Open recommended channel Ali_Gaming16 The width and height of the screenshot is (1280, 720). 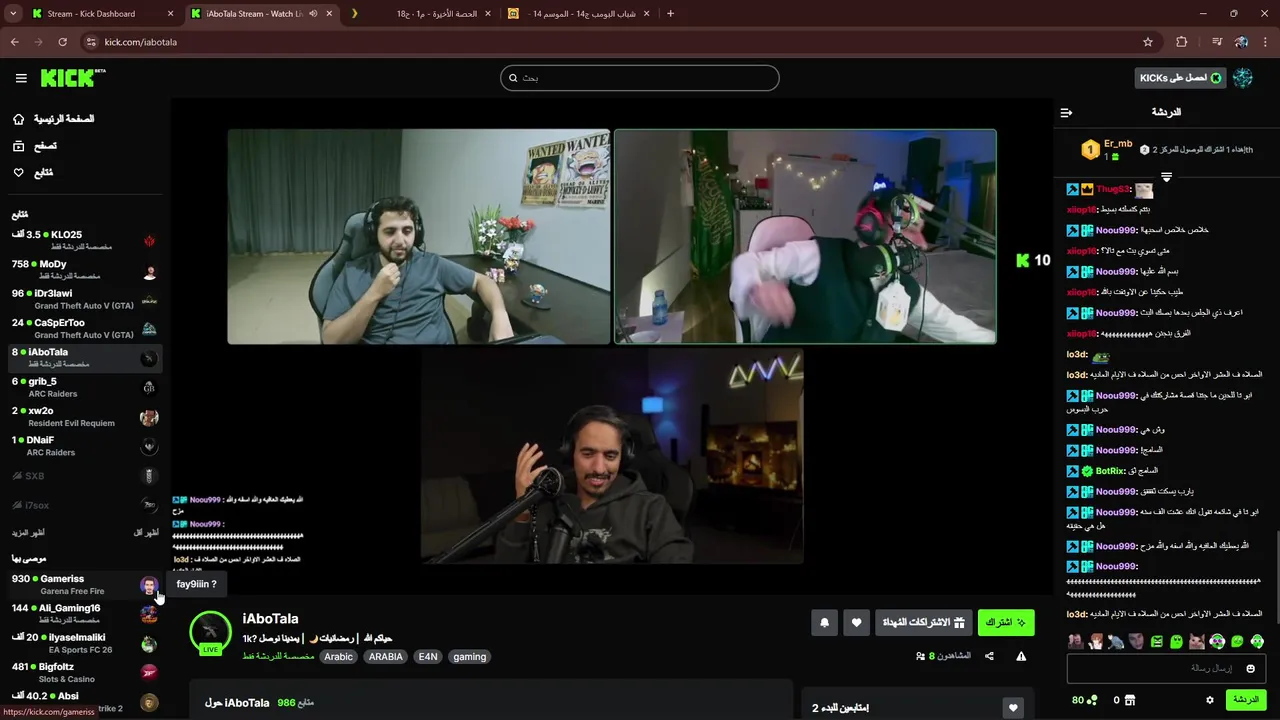(x=84, y=613)
